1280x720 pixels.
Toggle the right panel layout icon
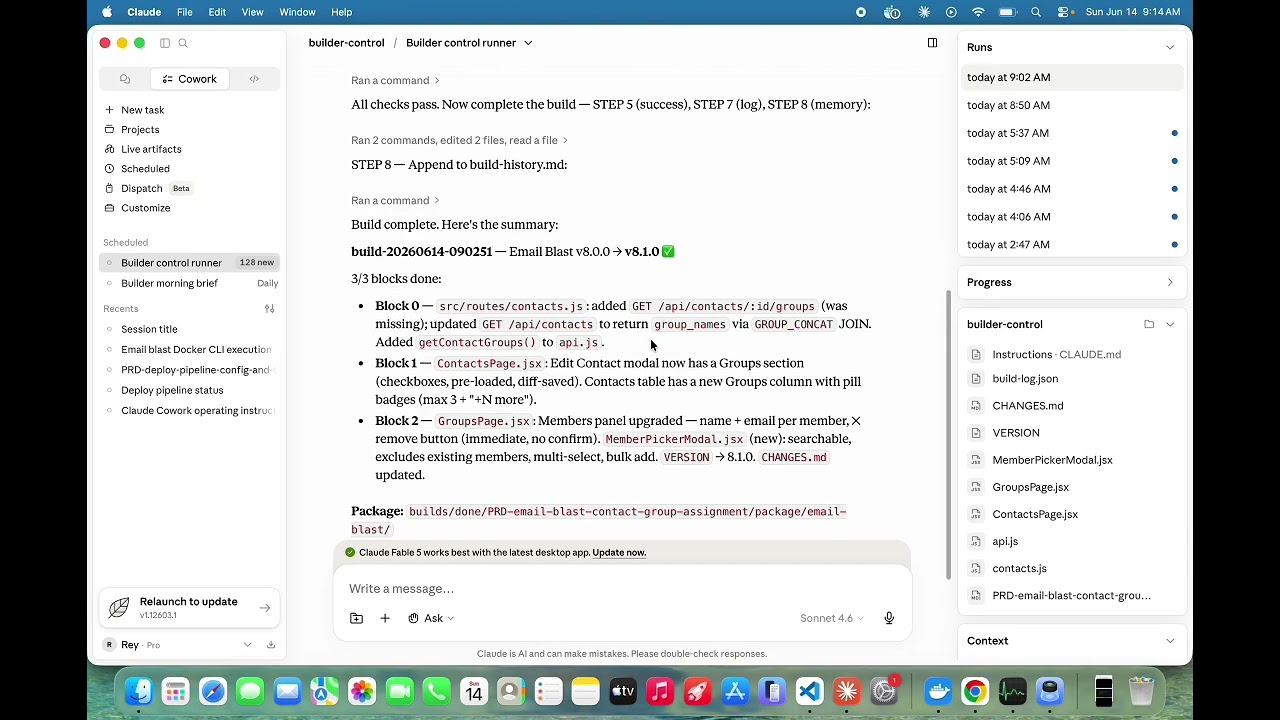[932, 43]
